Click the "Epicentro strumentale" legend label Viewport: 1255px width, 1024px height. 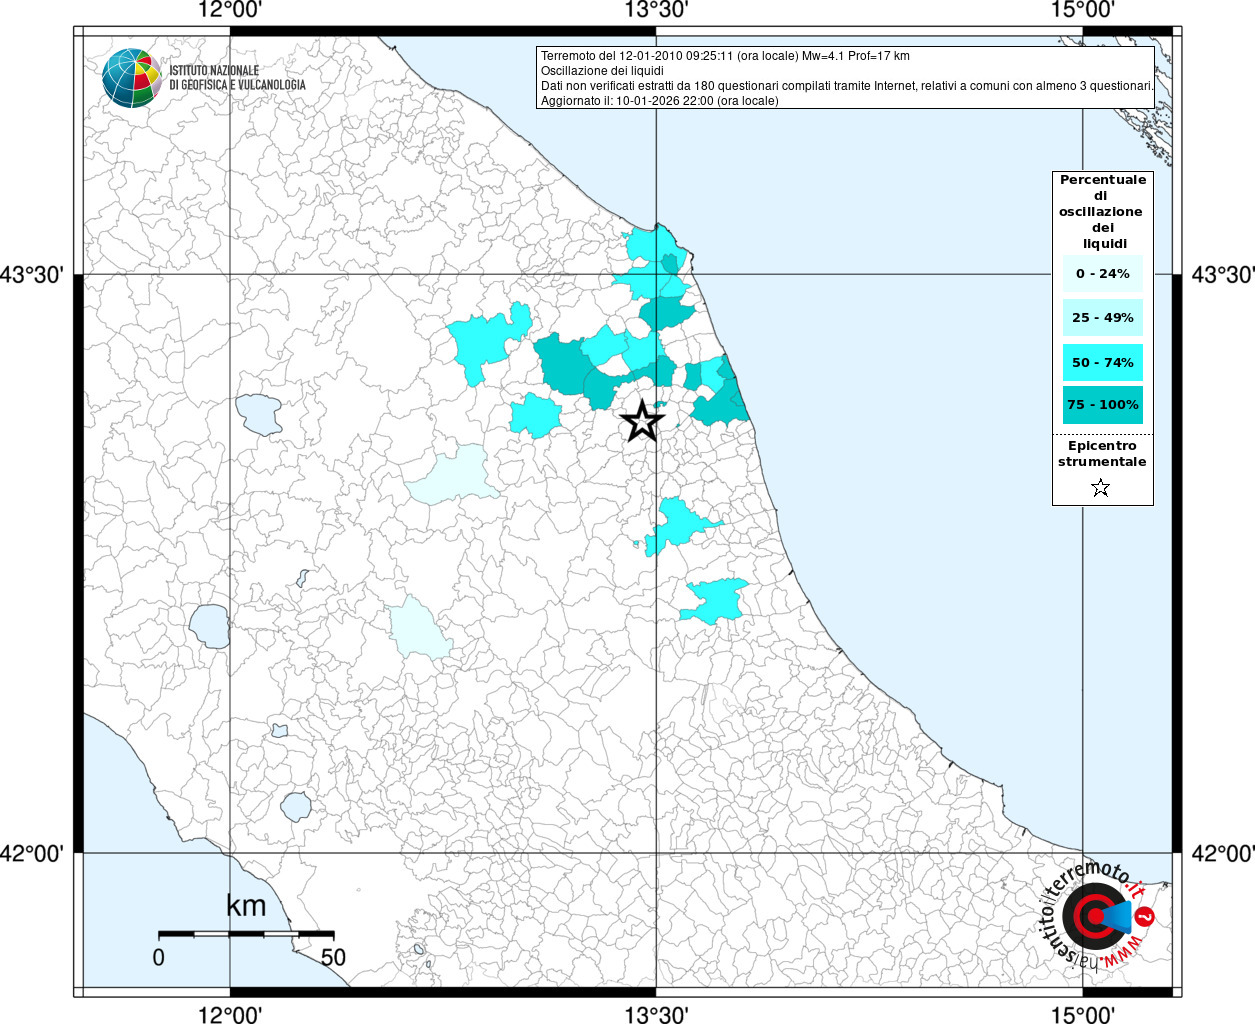[x=1102, y=454]
